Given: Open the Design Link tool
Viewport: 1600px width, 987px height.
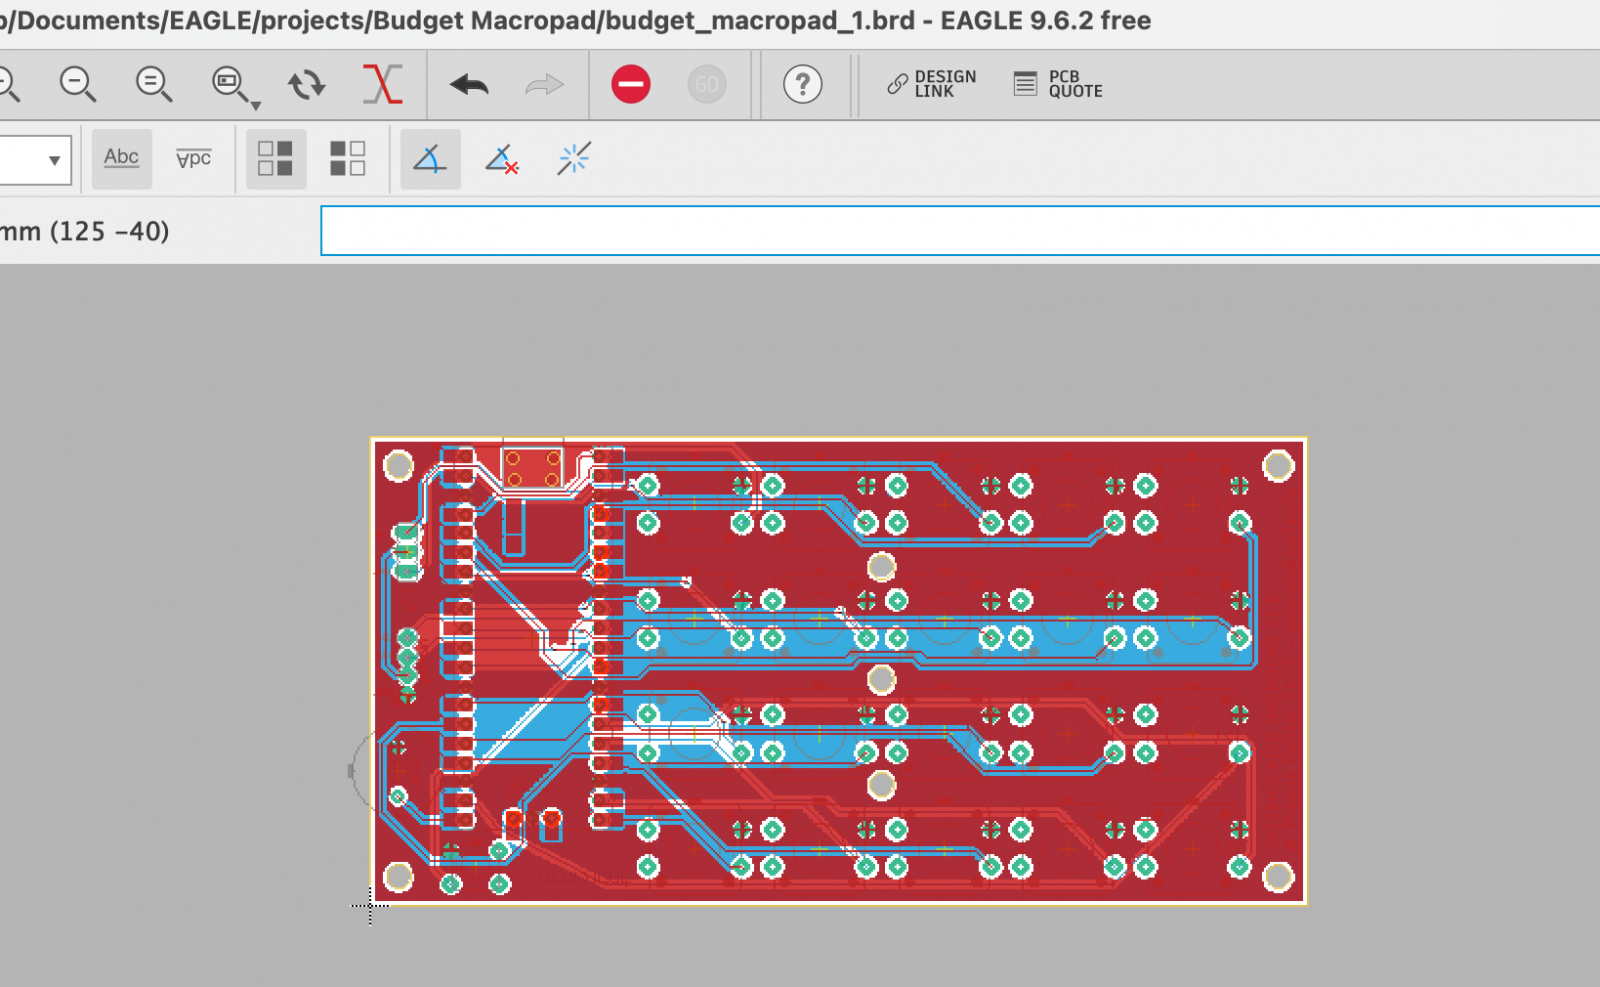Looking at the screenshot, I should 931,84.
